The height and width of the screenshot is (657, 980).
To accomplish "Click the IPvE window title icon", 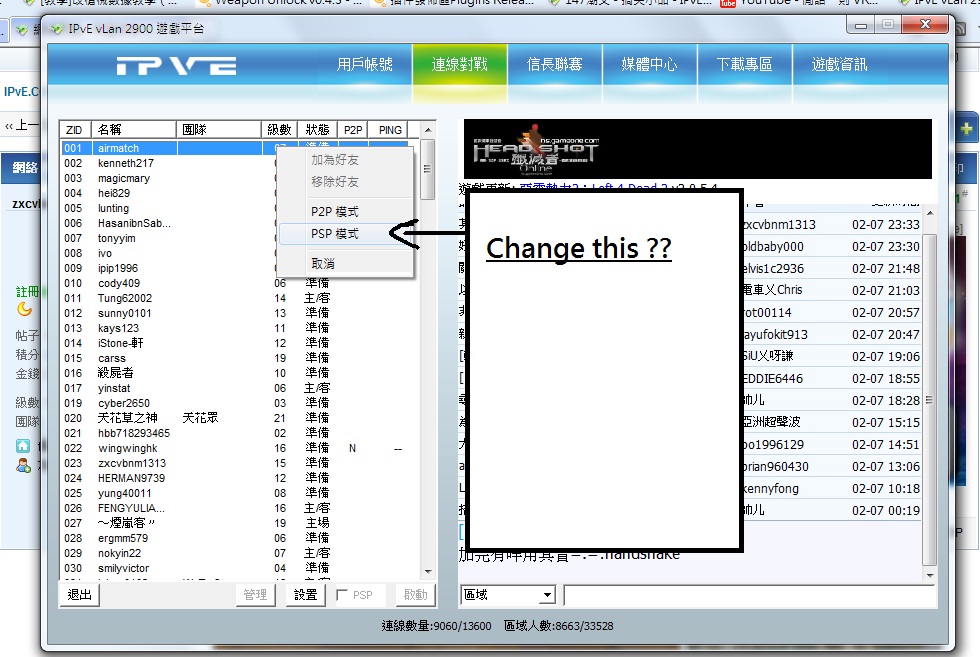I will [x=57, y=29].
